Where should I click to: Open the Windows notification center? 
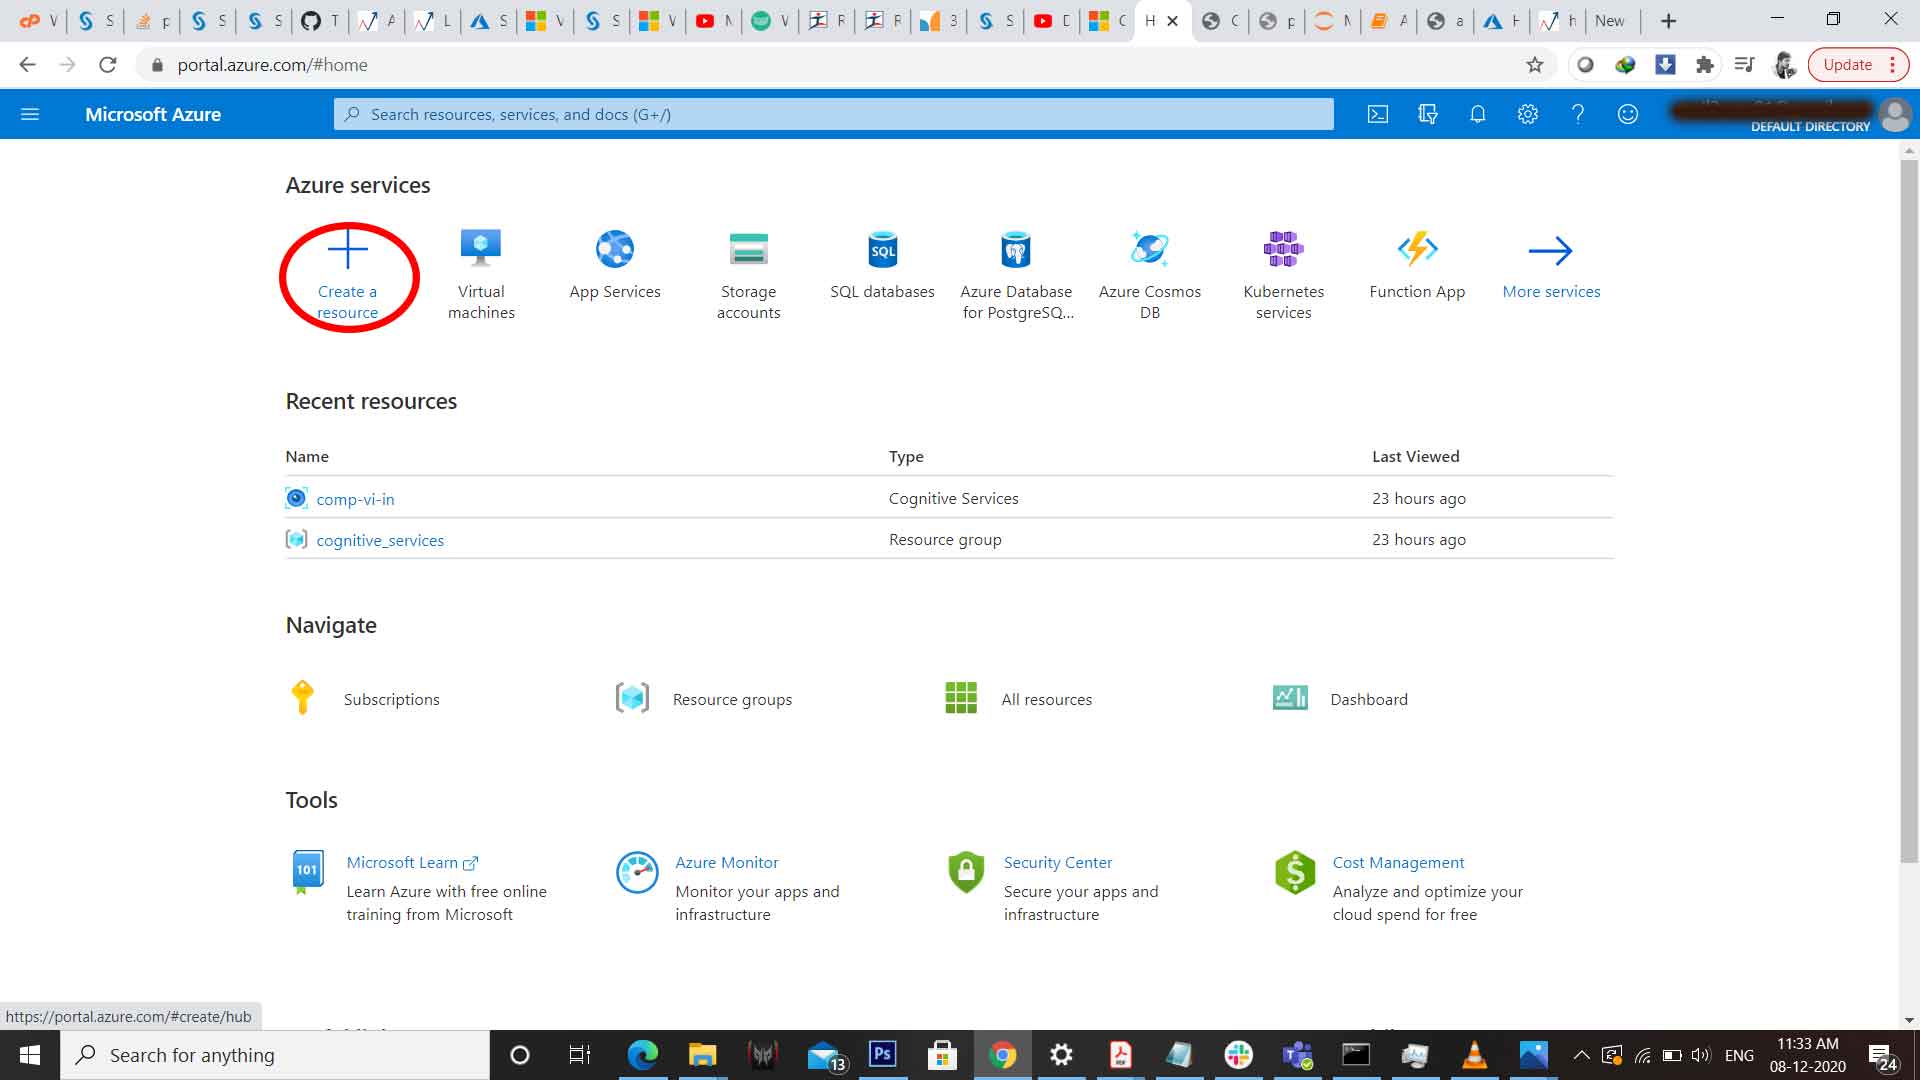click(x=1883, y=1056)
